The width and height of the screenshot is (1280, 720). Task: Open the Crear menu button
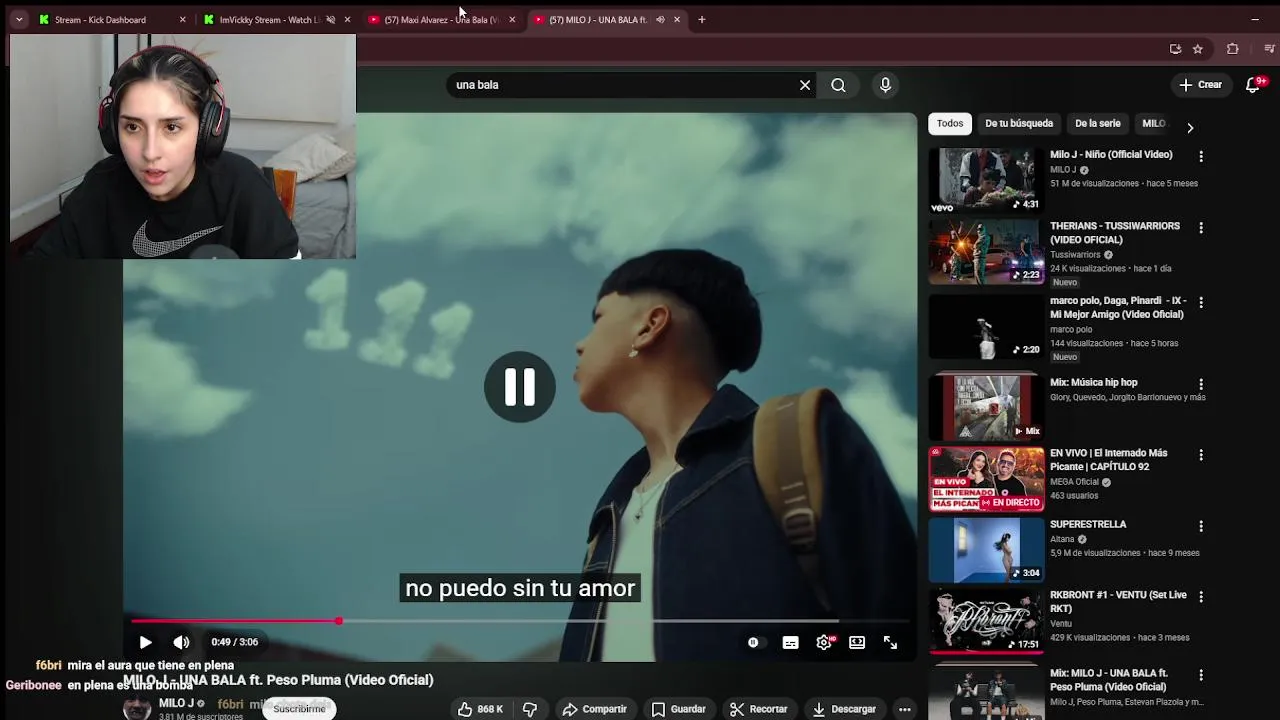pyautogui.click(x=1201, y=85)
